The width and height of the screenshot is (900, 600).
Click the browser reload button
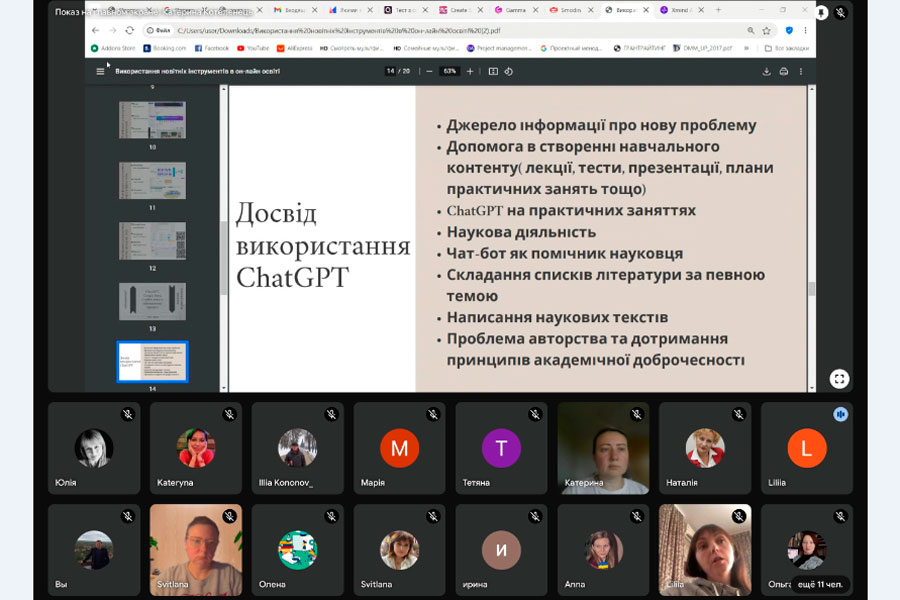coord(129,30)
